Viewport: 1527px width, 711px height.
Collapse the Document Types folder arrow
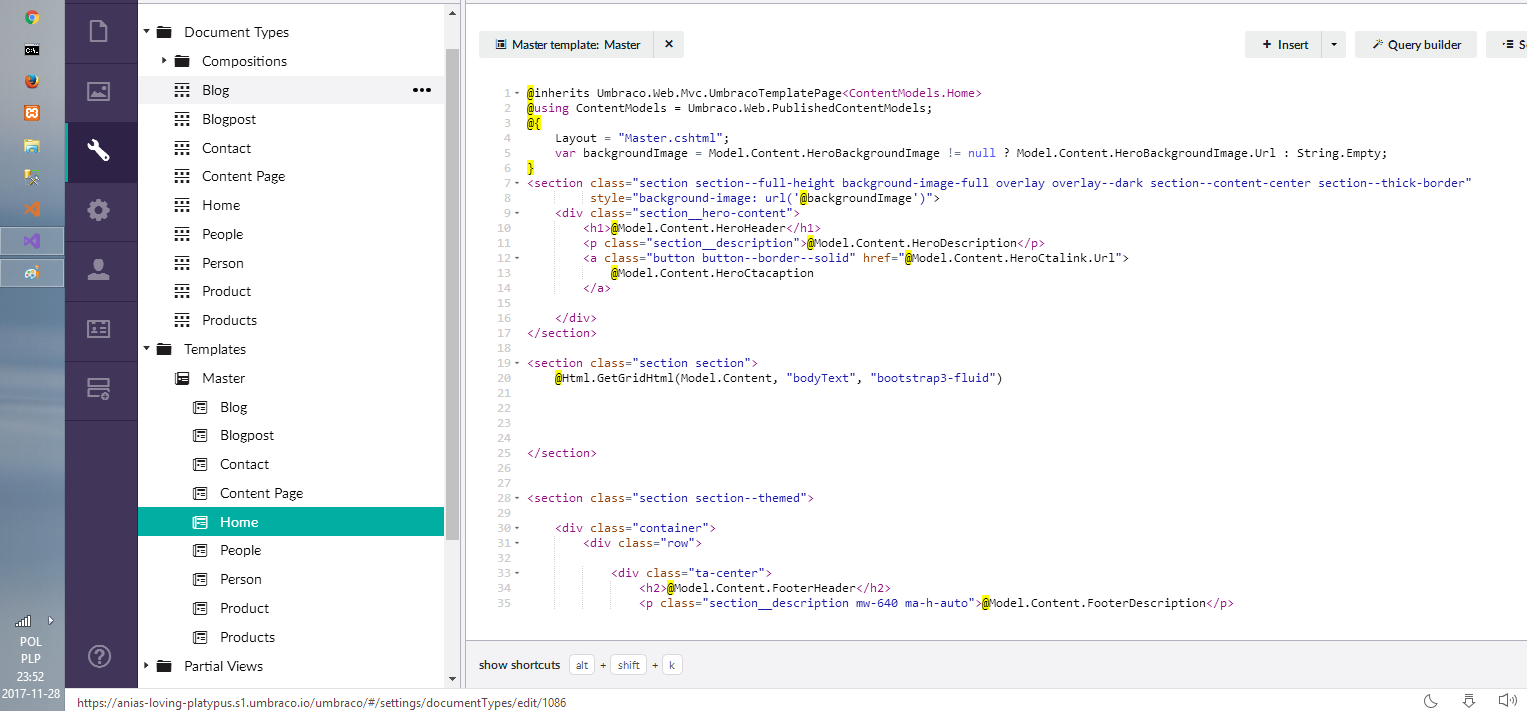tap(146, 32)
